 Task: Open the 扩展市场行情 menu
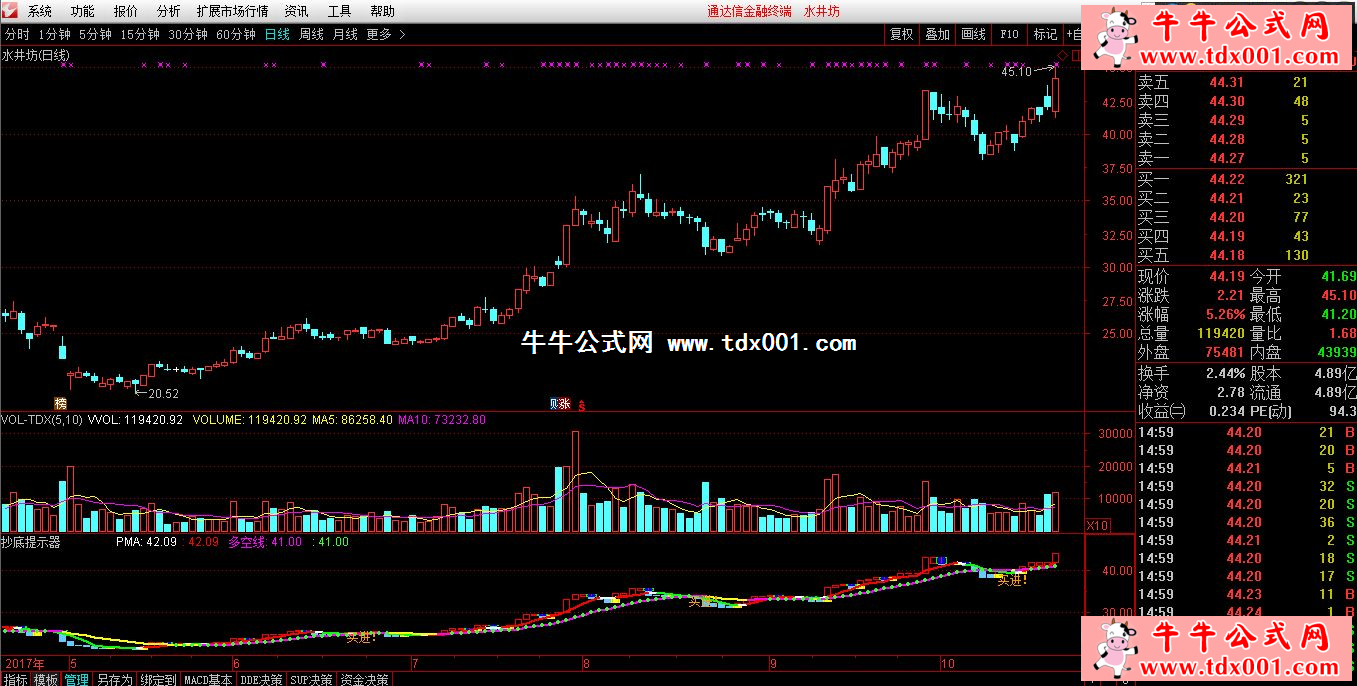[232, 11]
